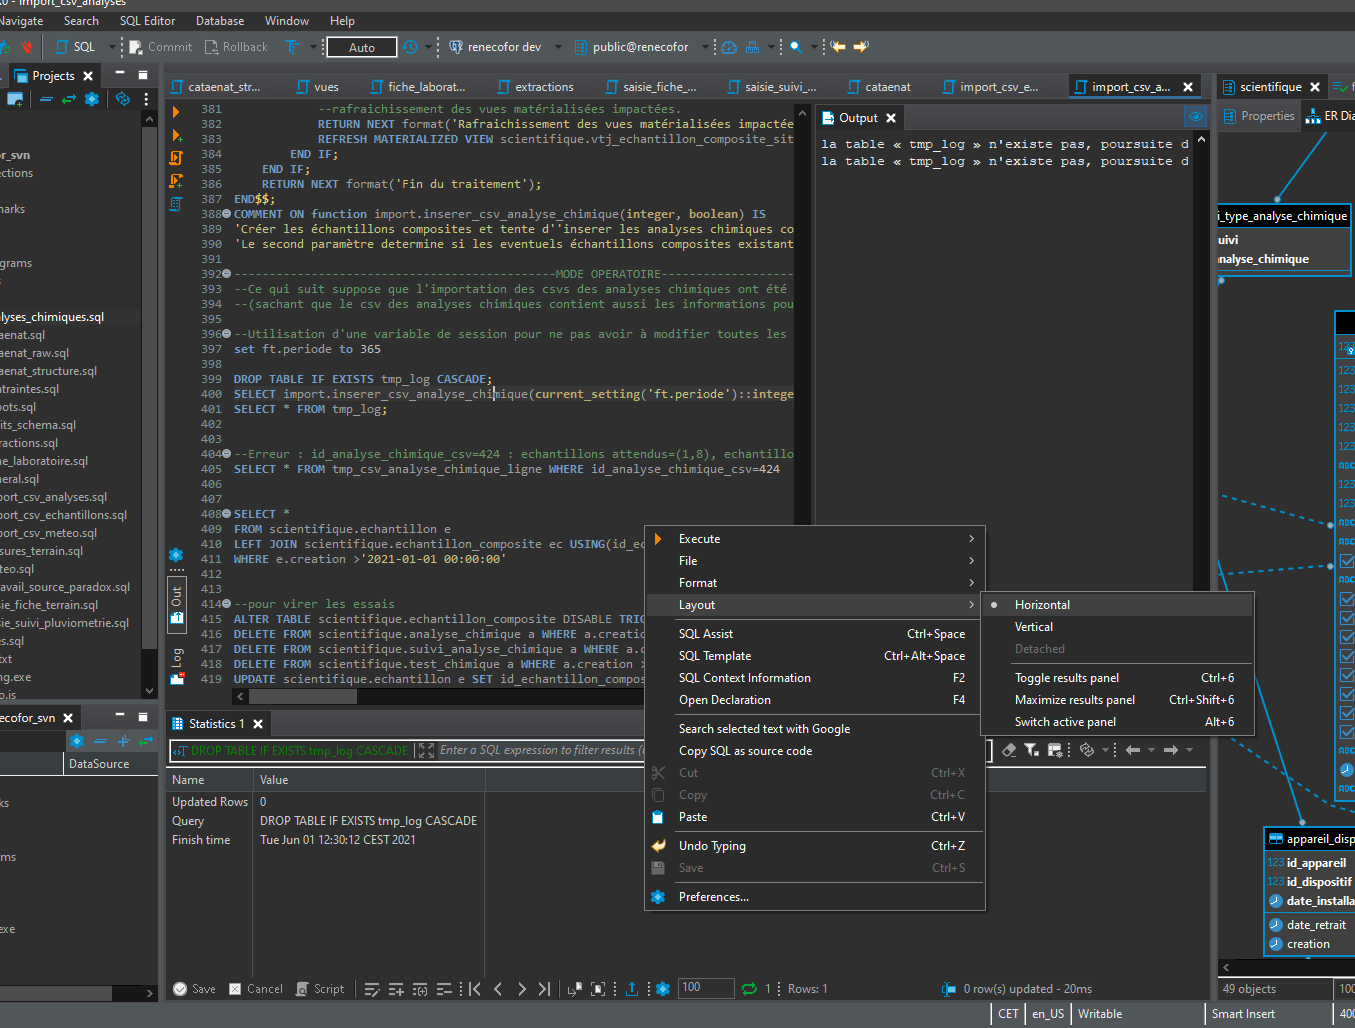Open the Projects panel view menu dots
1355x1028 pixels.
click(x=146, y=99)
